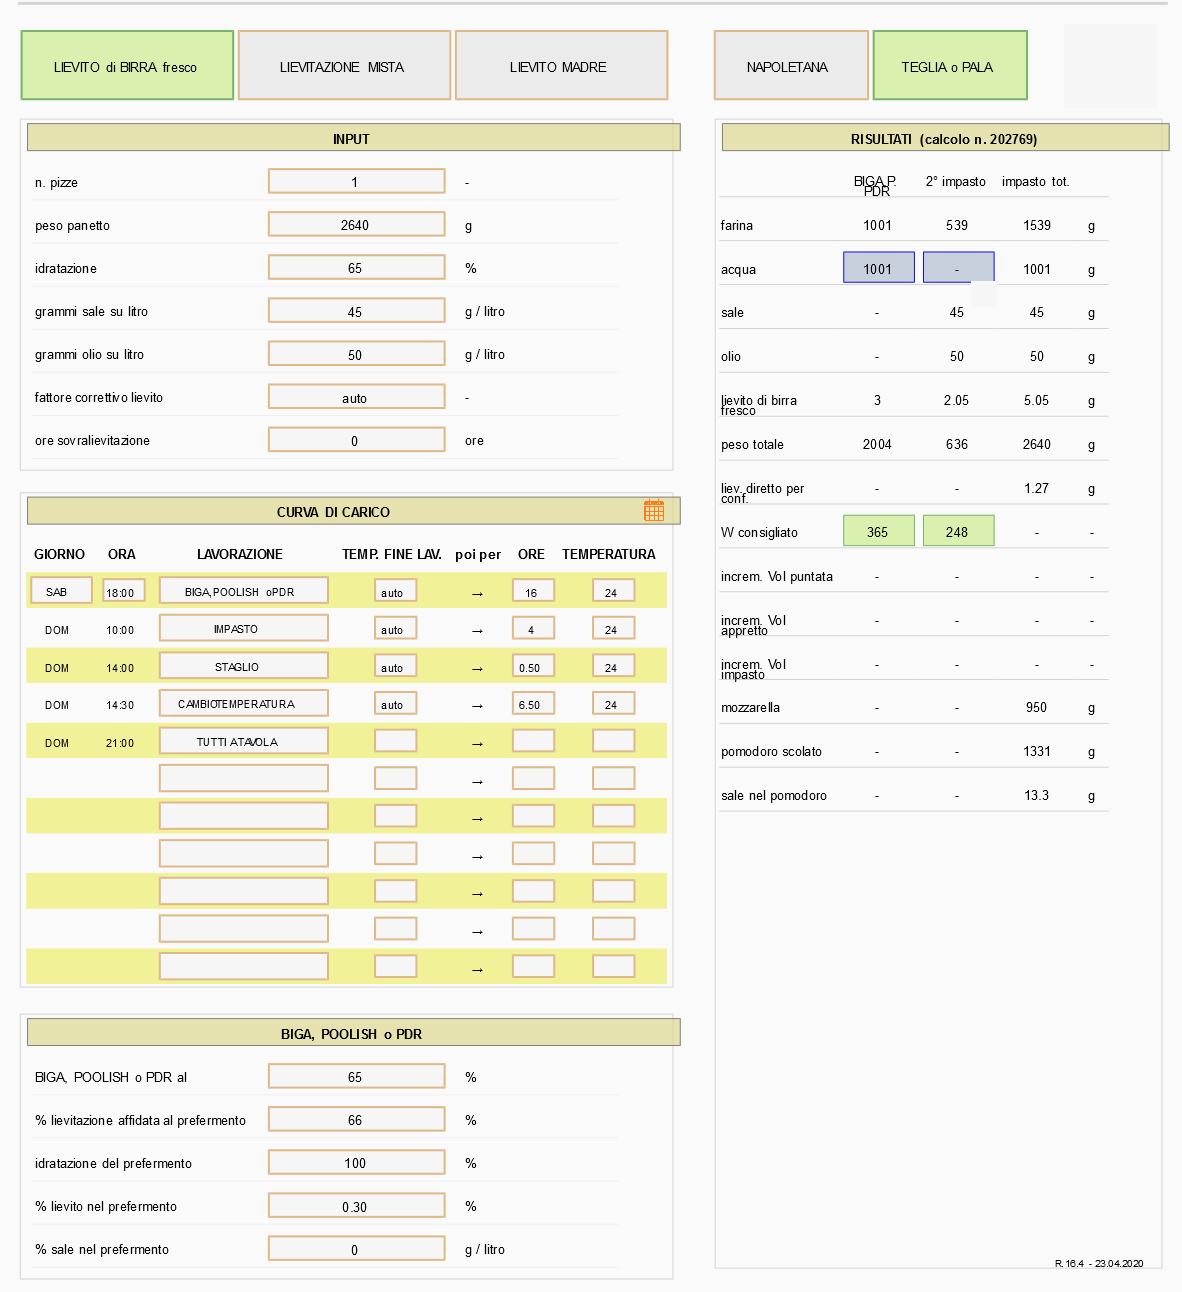The height and width of the screenshot is (1292, 1182).
Task: Choose NAPOLETANA pizza type
Action: (x=791, y=65)
